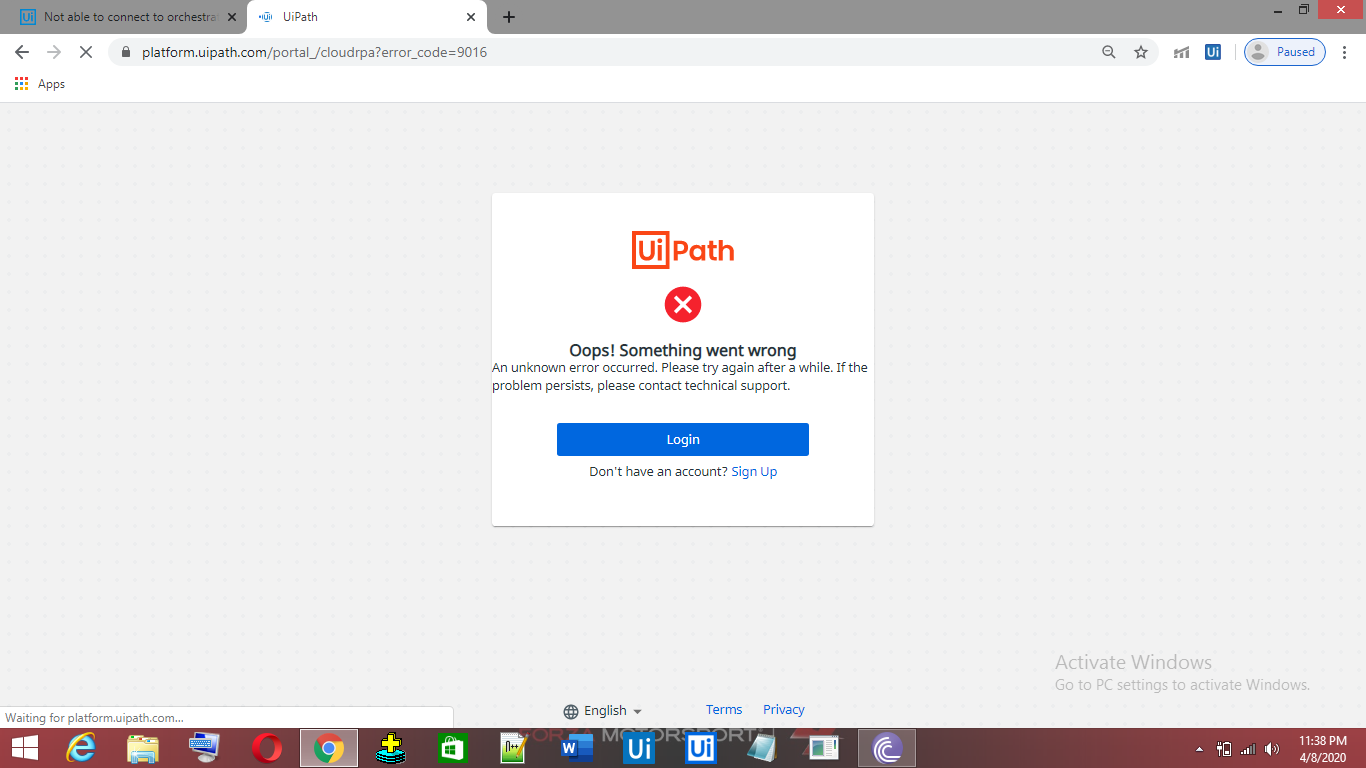Open a new browser tab

tap(509, 17)
